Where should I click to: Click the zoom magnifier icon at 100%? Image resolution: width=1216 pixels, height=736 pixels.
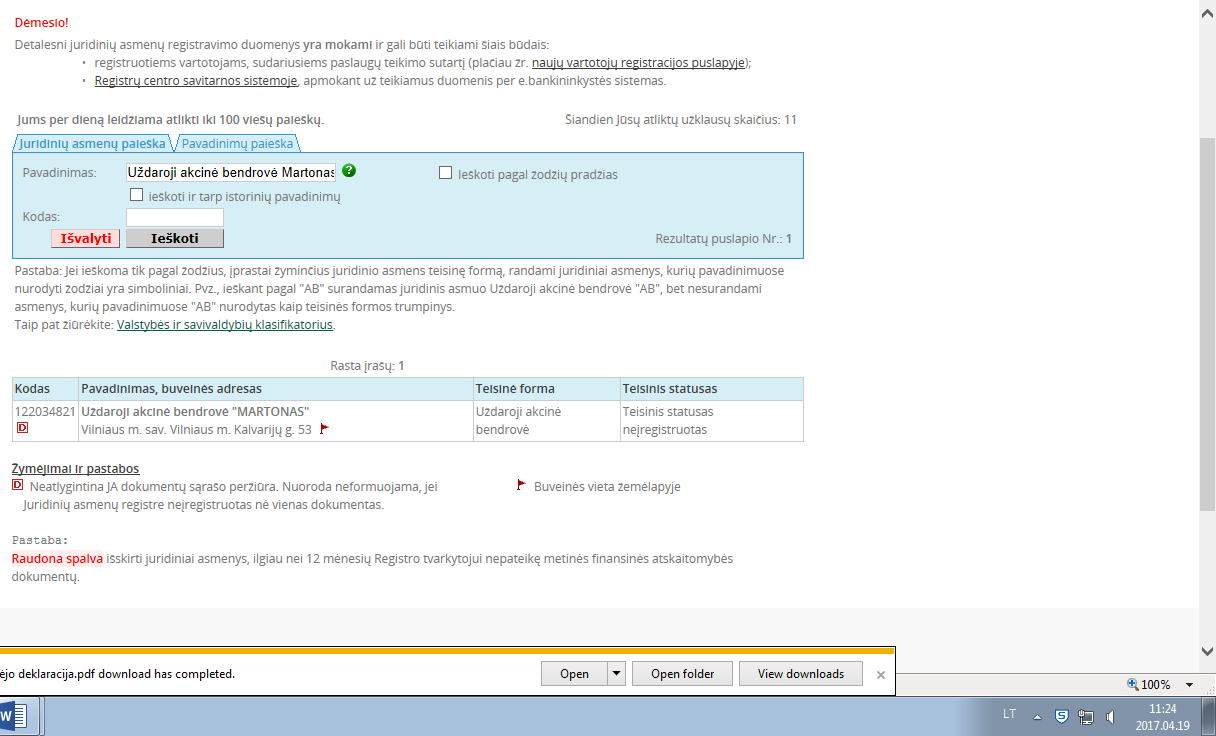[1133, 685]
